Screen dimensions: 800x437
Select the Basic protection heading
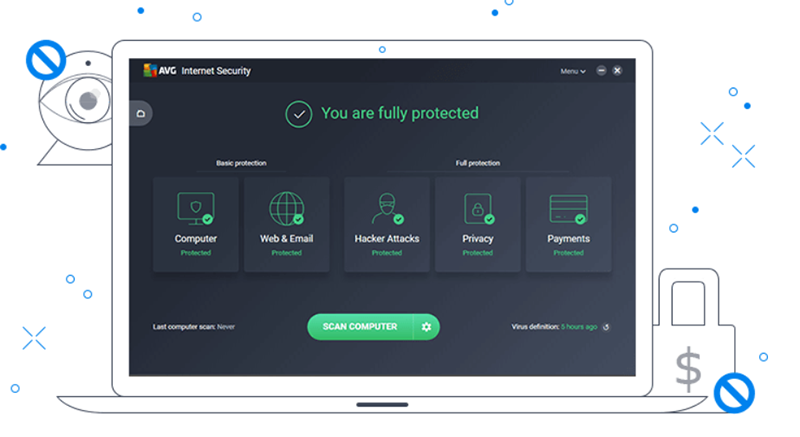241,163
